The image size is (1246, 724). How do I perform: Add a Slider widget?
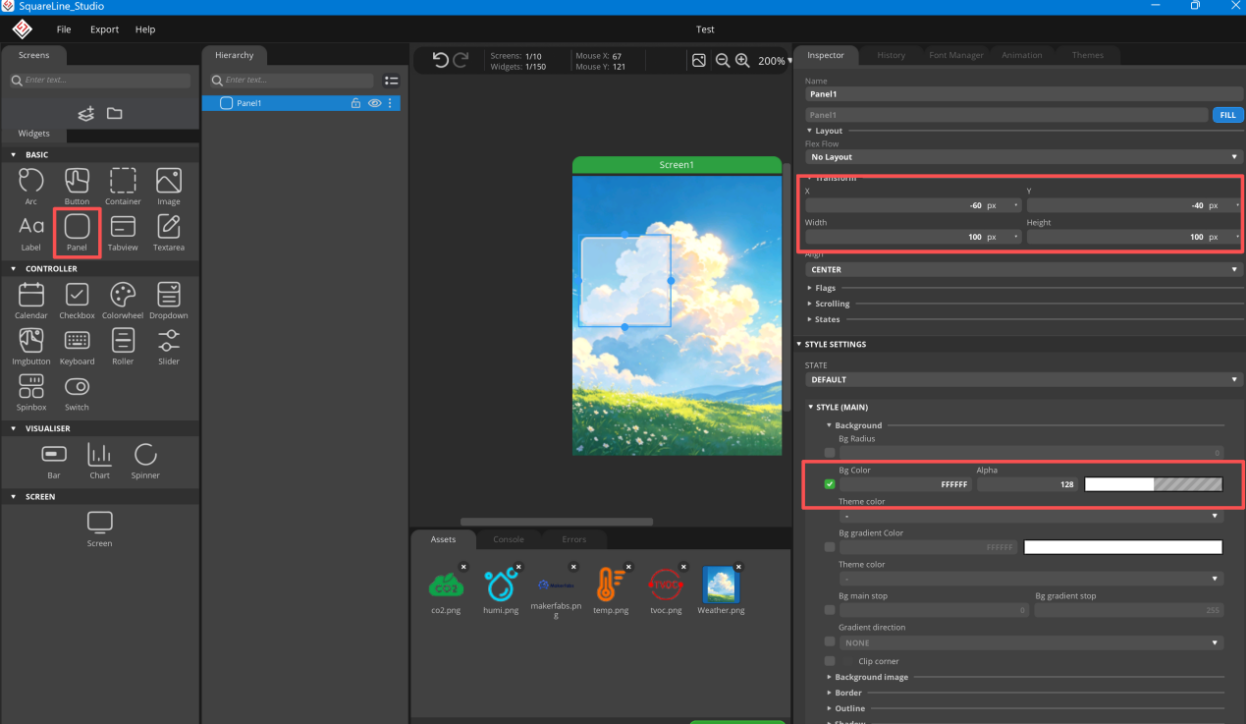(x=169, y=346)
